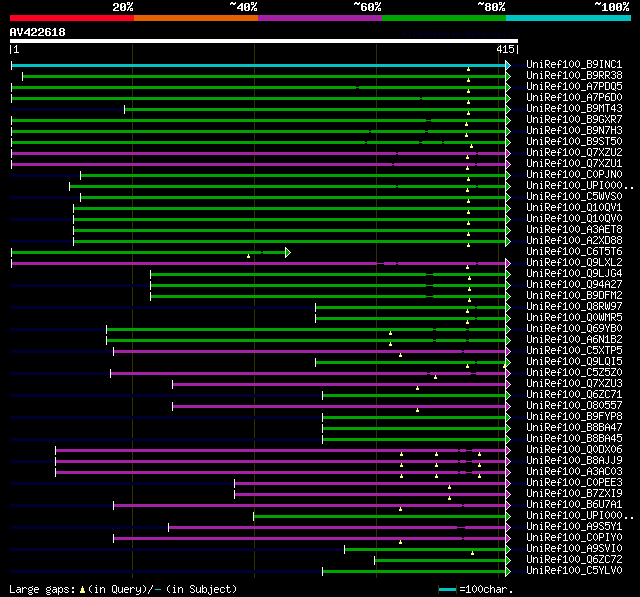
Task: Click the query end position 415 label
Action: point(505,49)
